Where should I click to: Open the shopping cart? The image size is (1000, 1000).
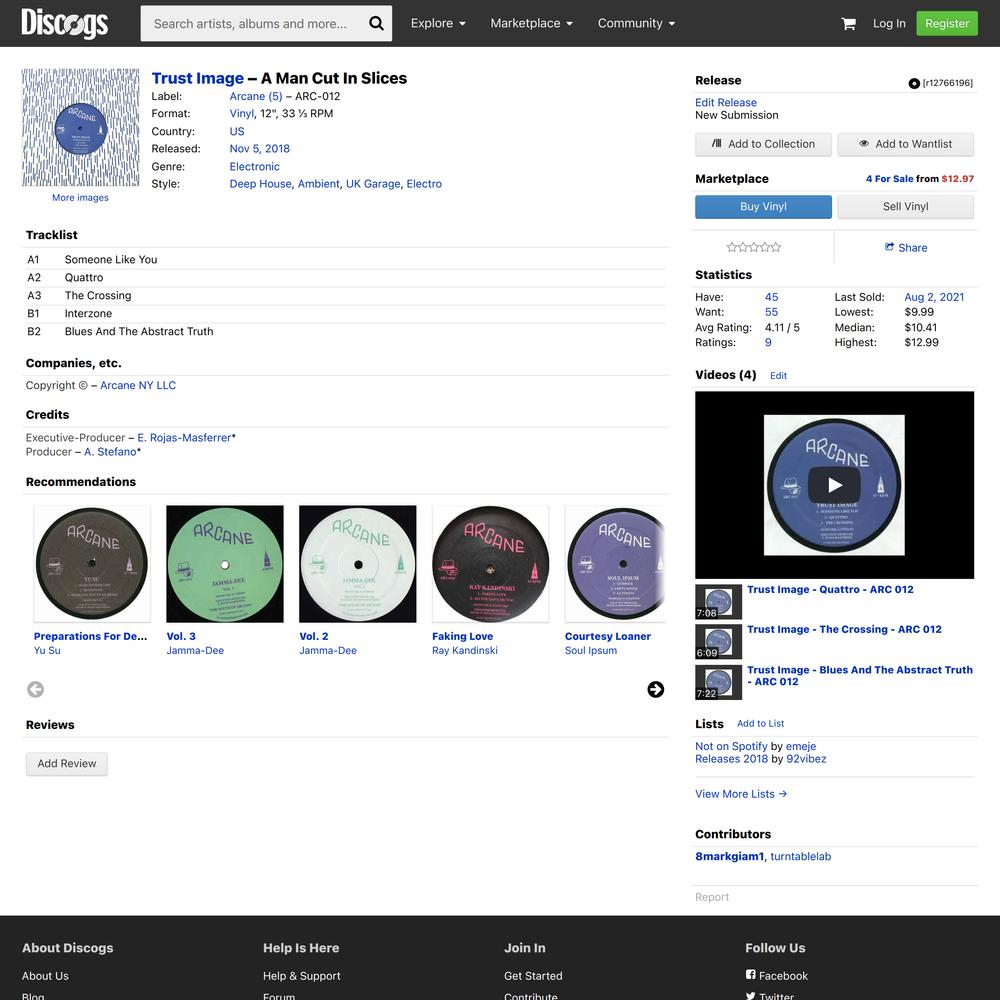848,24
